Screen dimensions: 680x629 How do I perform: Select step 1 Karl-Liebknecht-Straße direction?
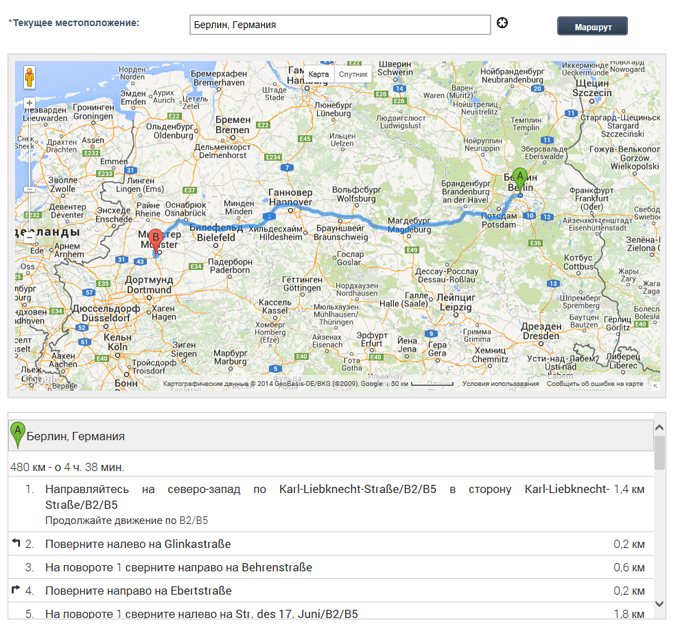click(331, 504)
